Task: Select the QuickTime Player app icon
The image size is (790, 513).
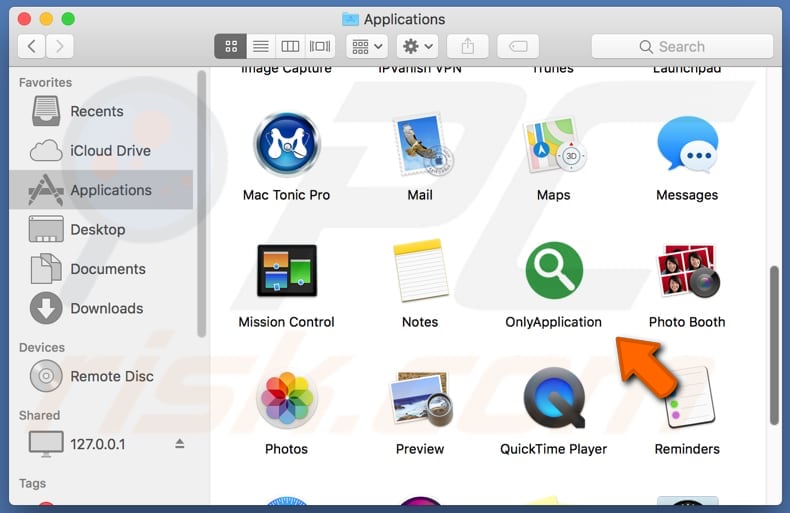Action: pos(554,398)
